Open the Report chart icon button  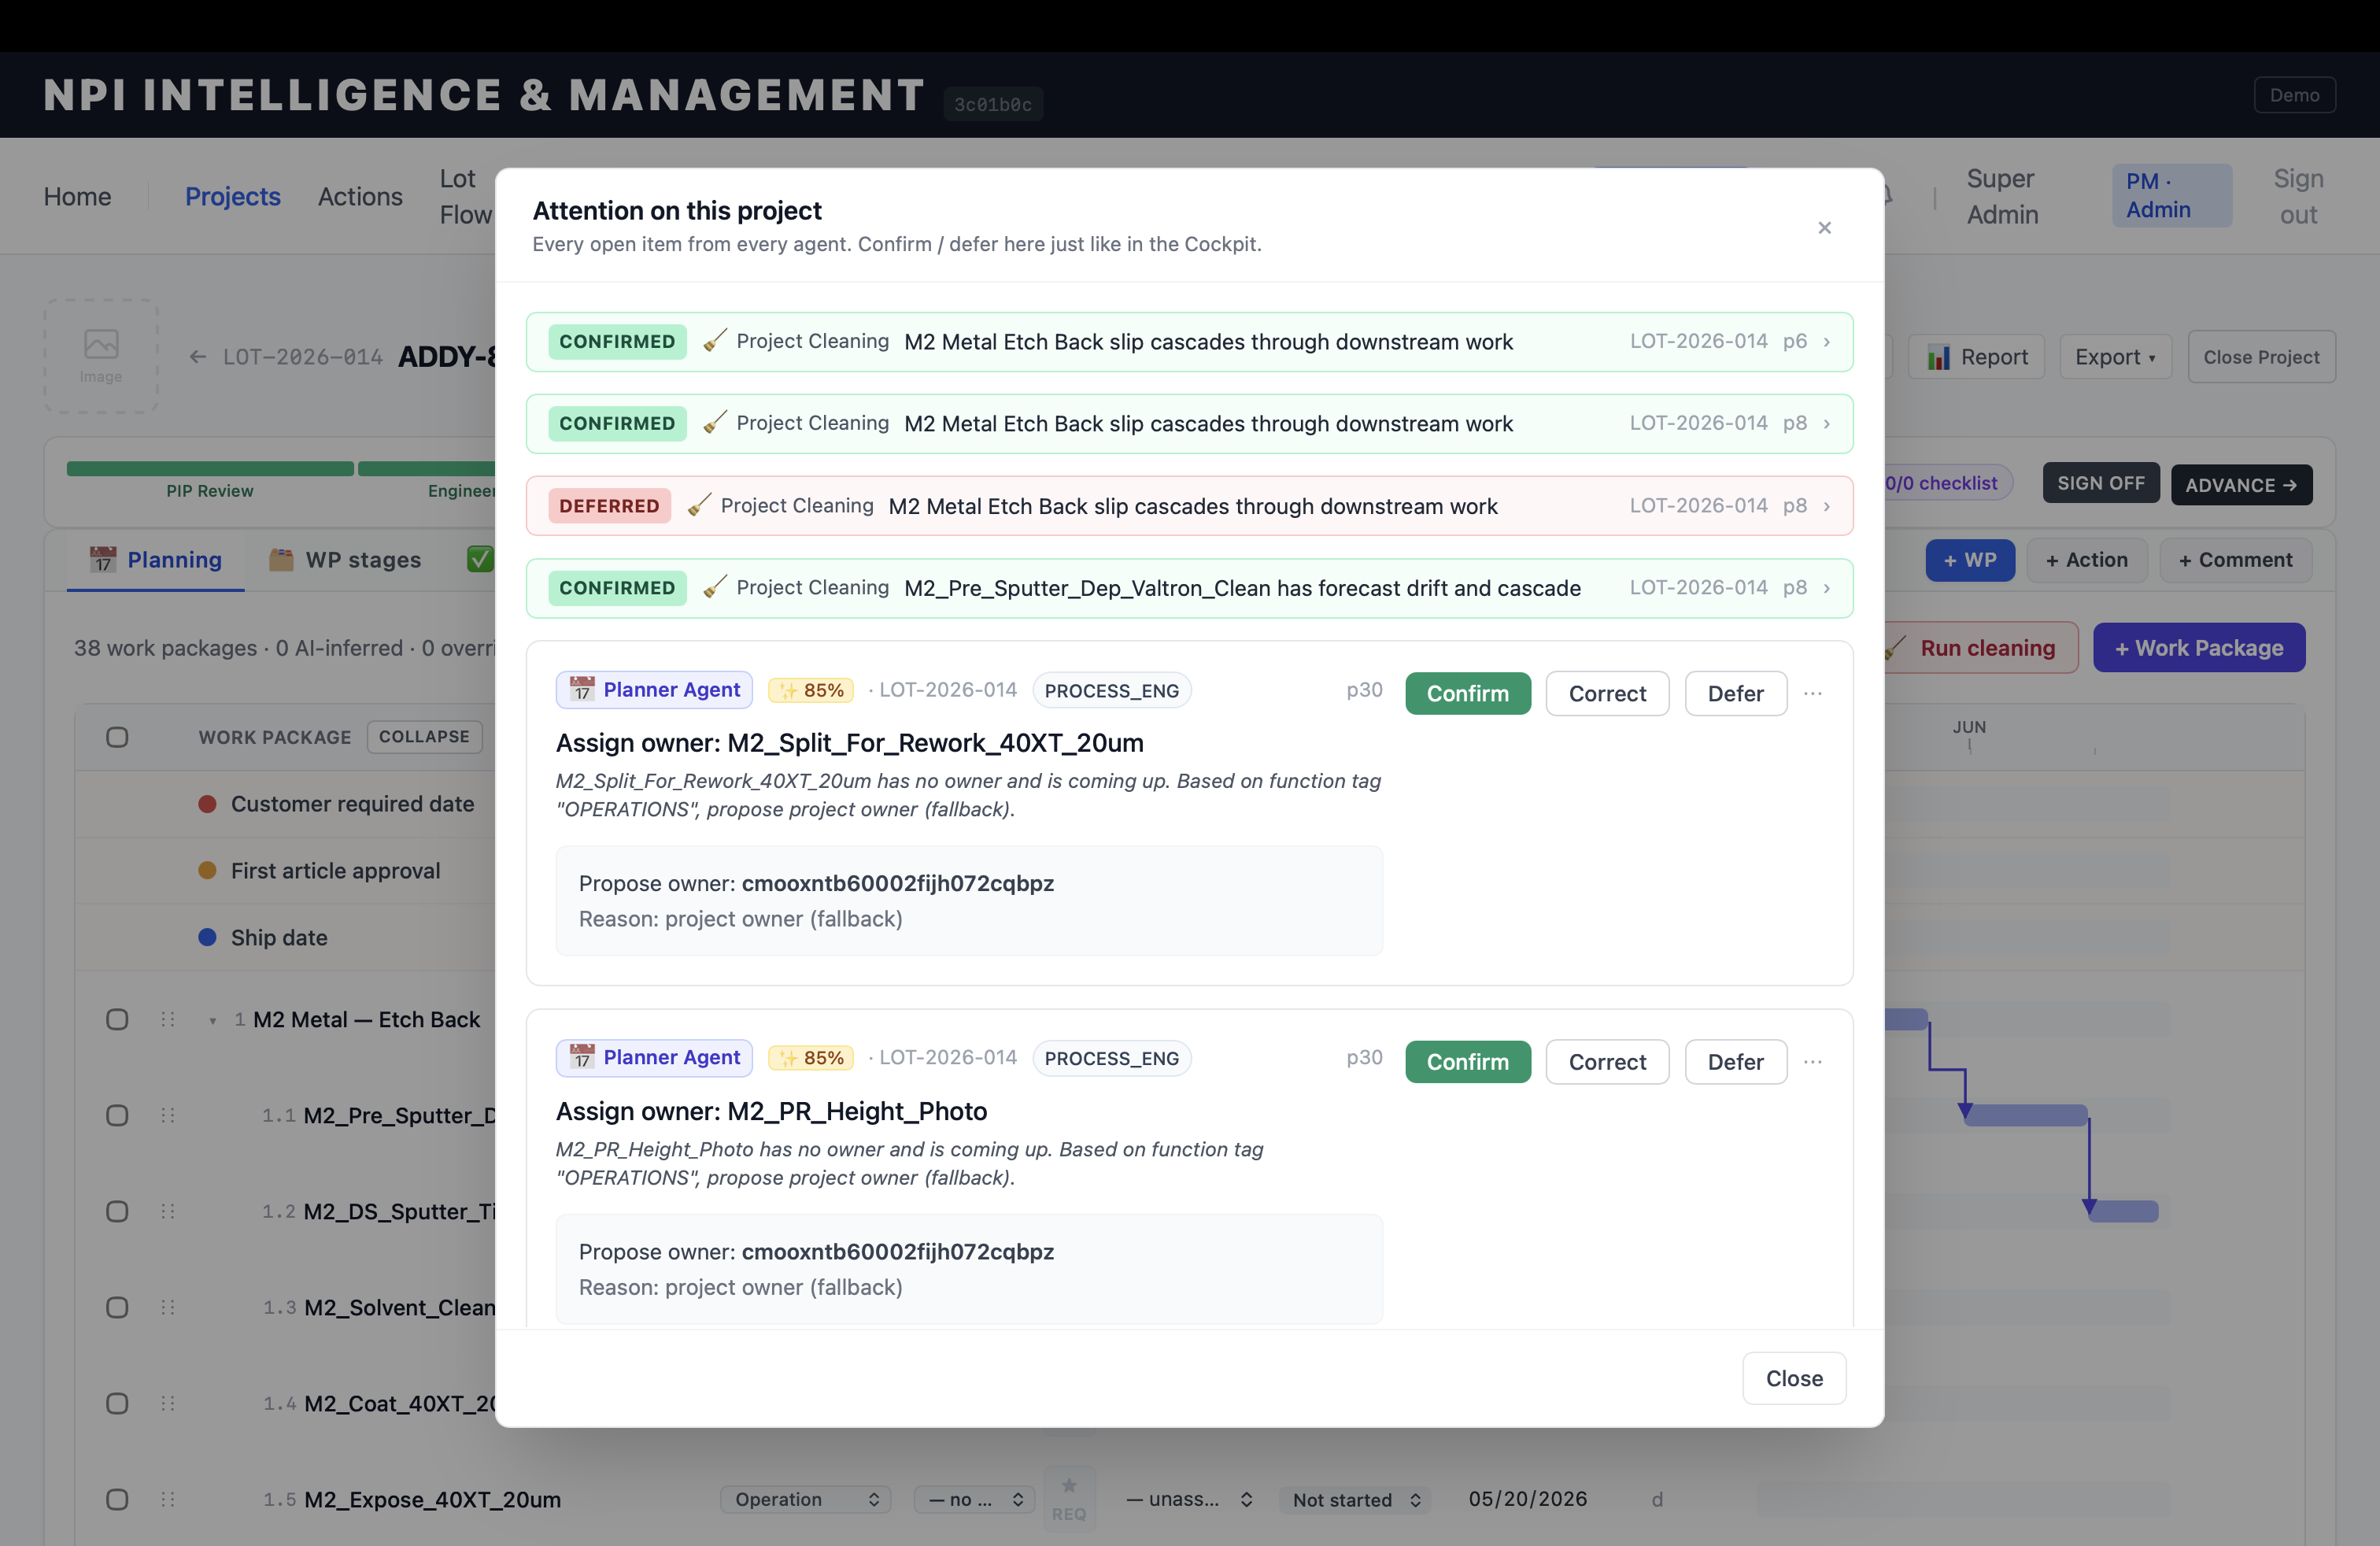click(1976, 357)
